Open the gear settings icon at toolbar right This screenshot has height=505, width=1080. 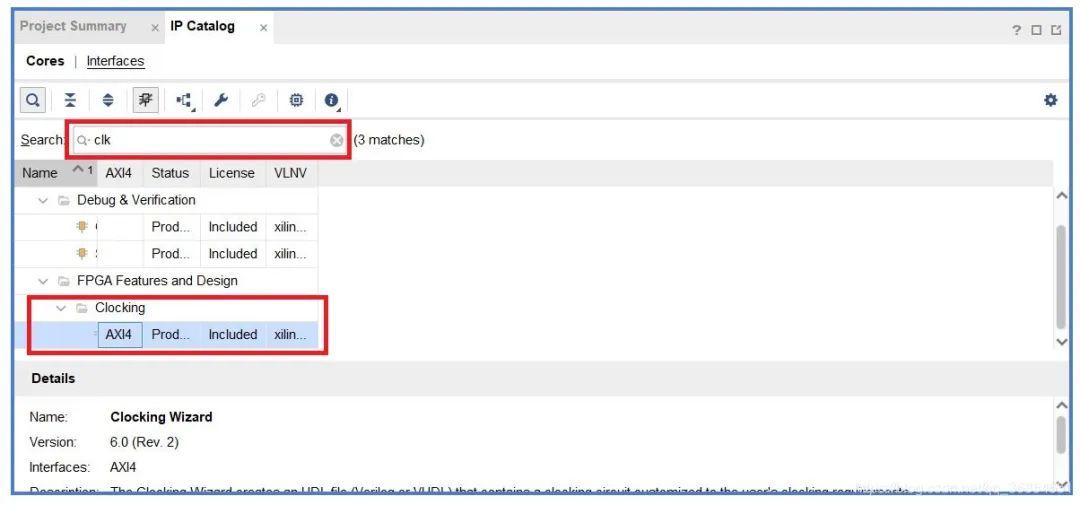pos(1050,101)
